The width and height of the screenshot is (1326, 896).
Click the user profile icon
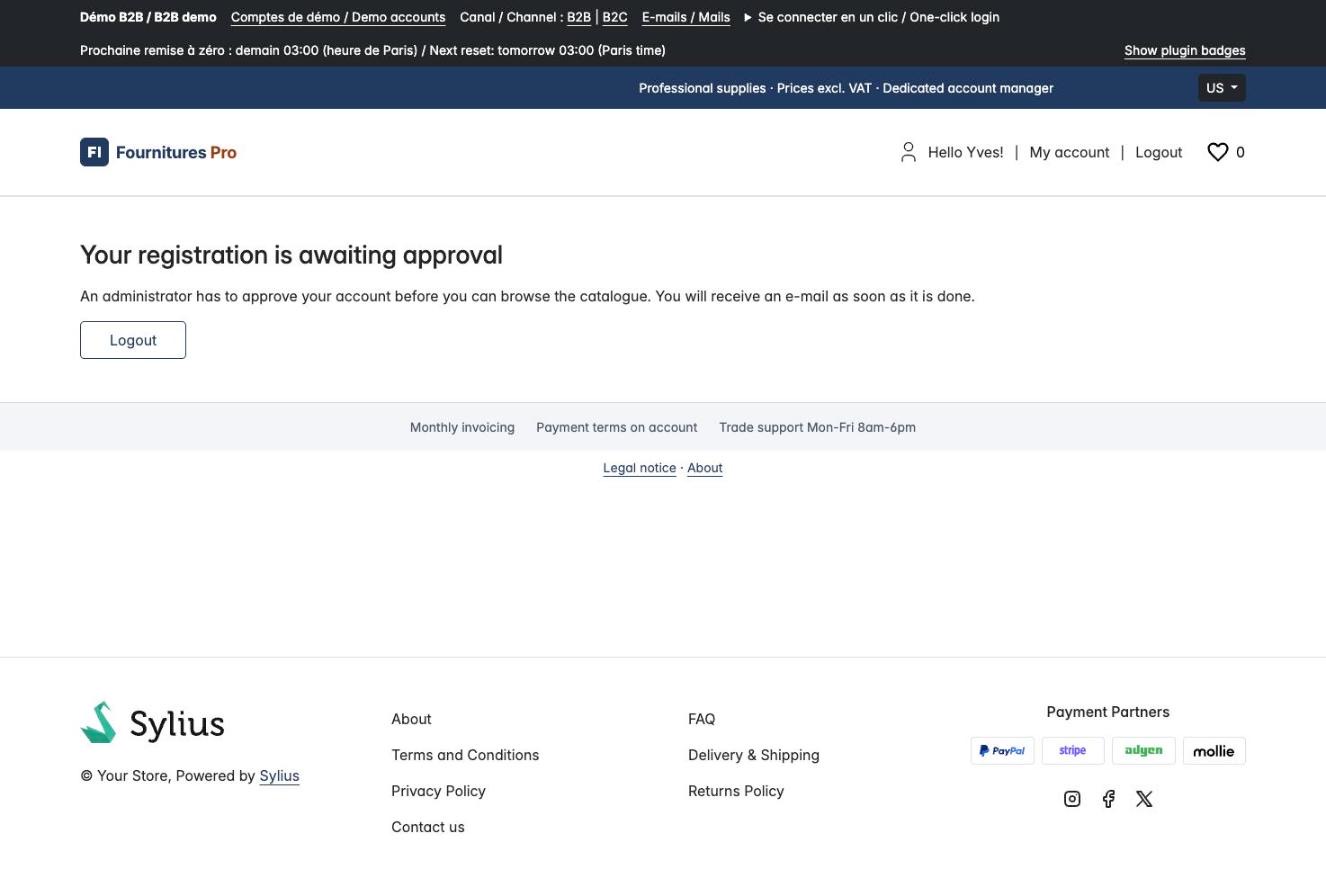[x=908, y=152]
